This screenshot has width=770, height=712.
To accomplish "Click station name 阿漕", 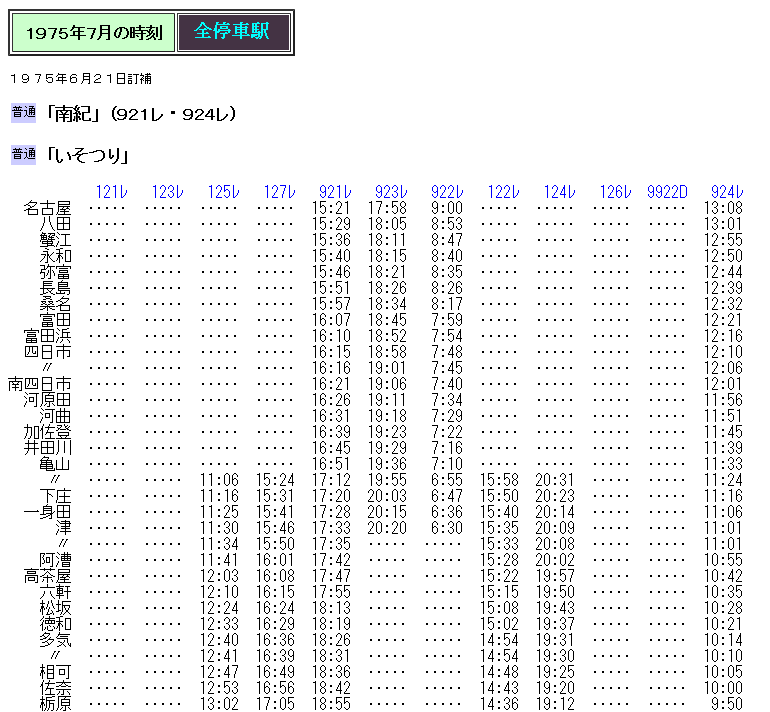I will (55, 560).
